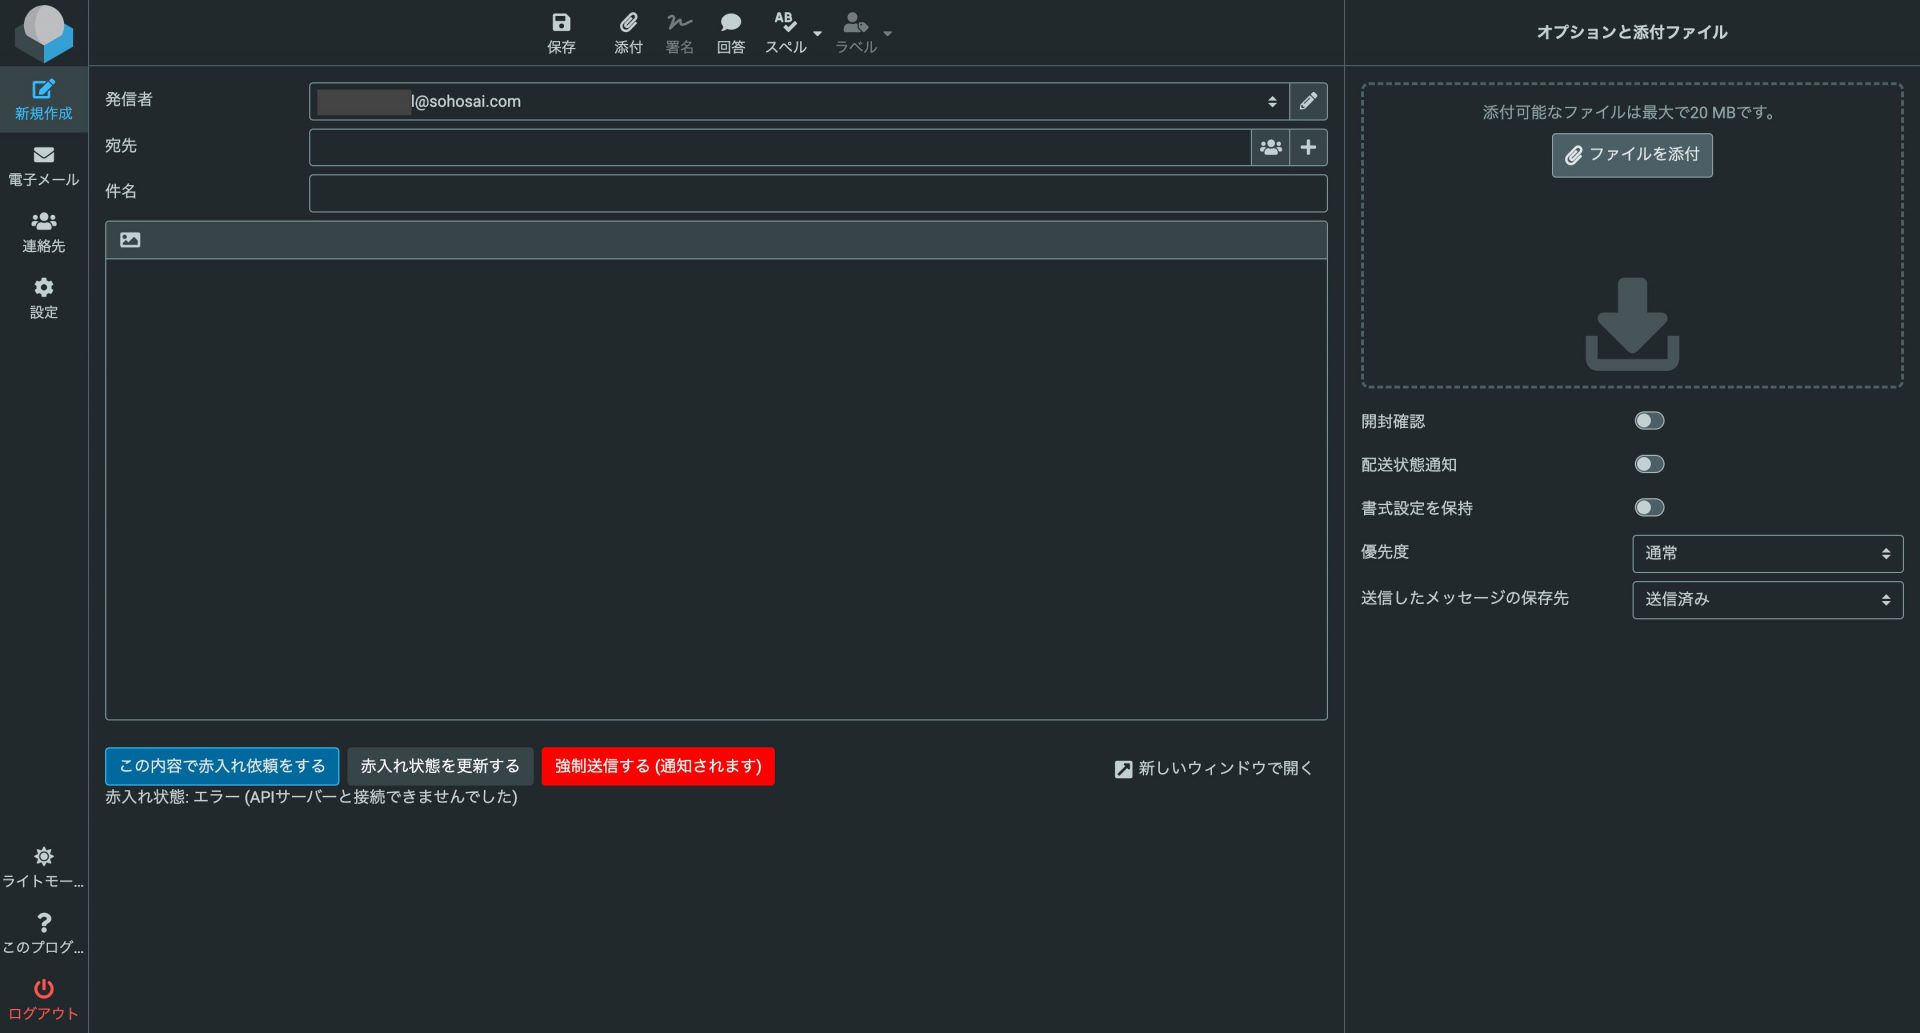This screenshot has width=1920, height=1033.
Task: Click the insert image icon in editor toolbar
Action: [x=130, y=240]
